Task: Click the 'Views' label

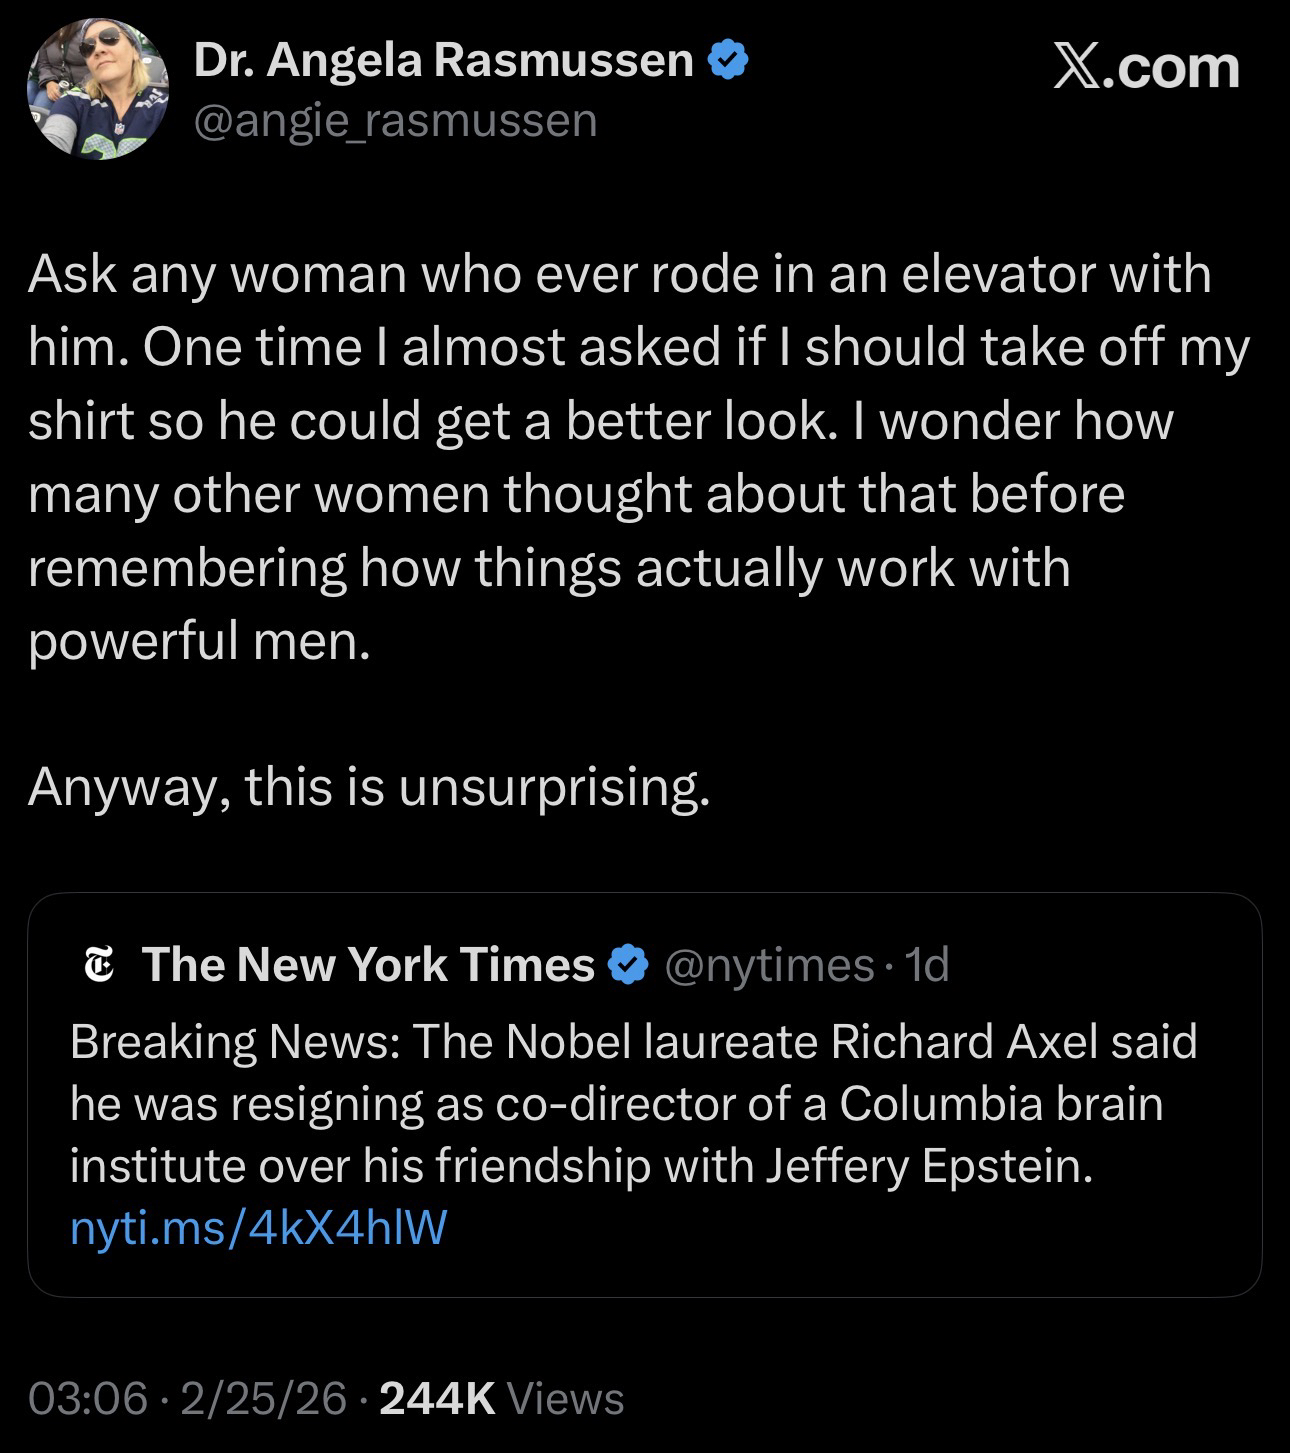Action: [566, 1398]
